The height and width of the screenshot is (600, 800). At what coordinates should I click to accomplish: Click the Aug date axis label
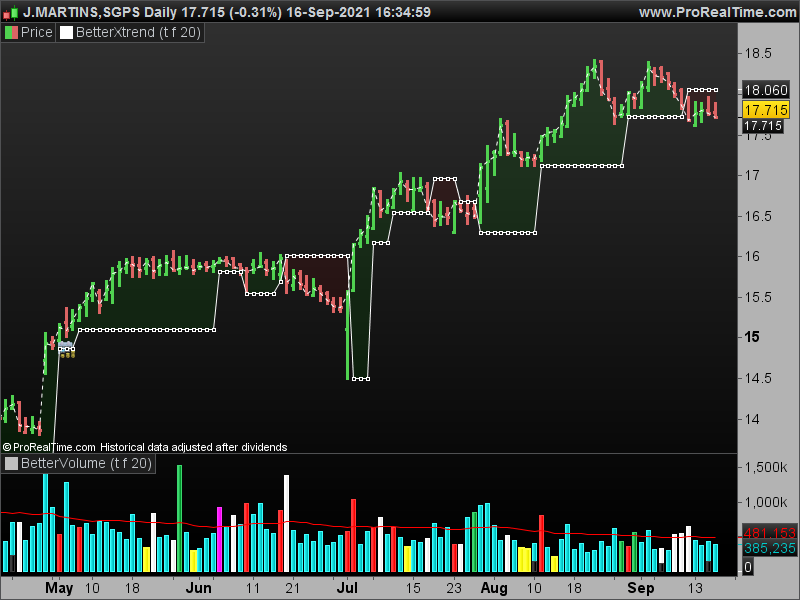(494, 588)
